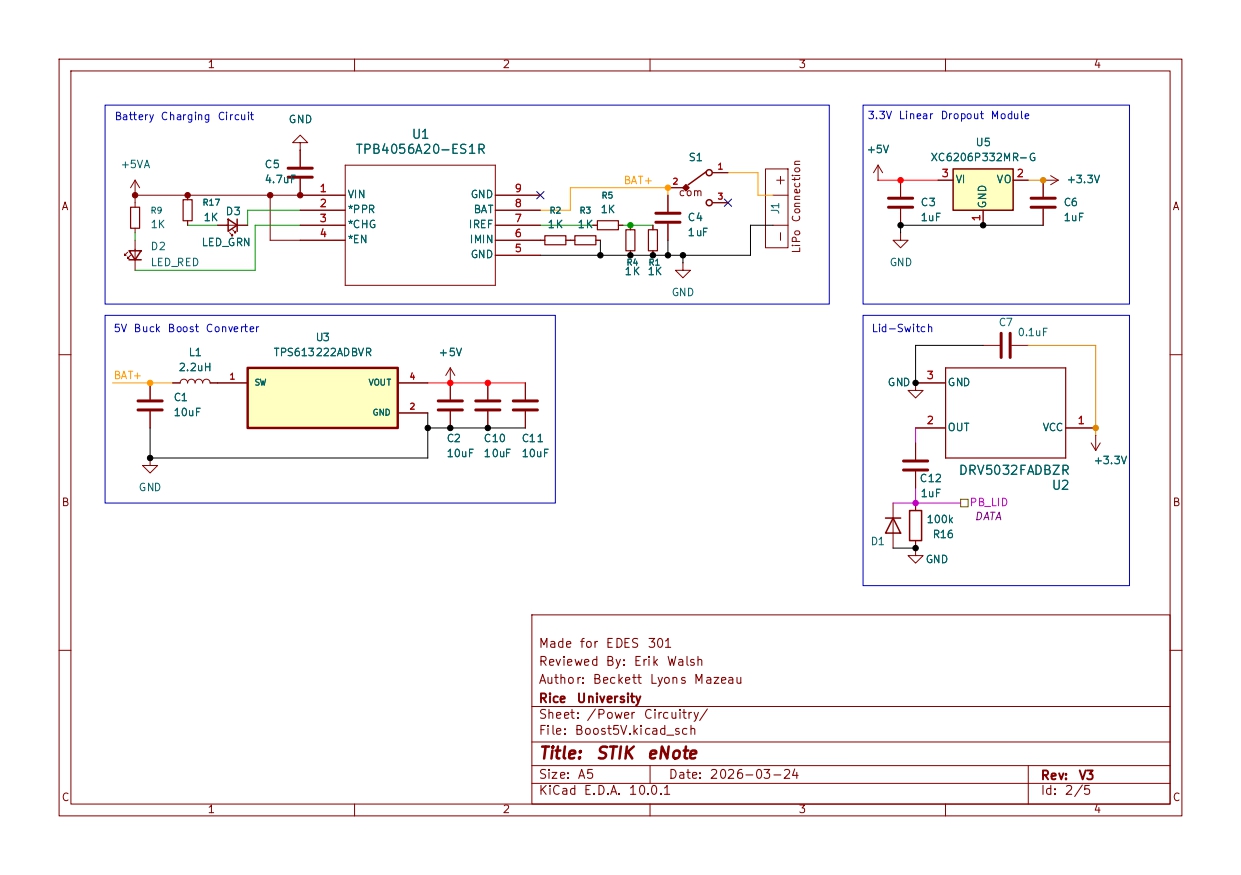Click the IMIN pin label on U1
Screen dimensions: 1241x875
click(481, 240)
